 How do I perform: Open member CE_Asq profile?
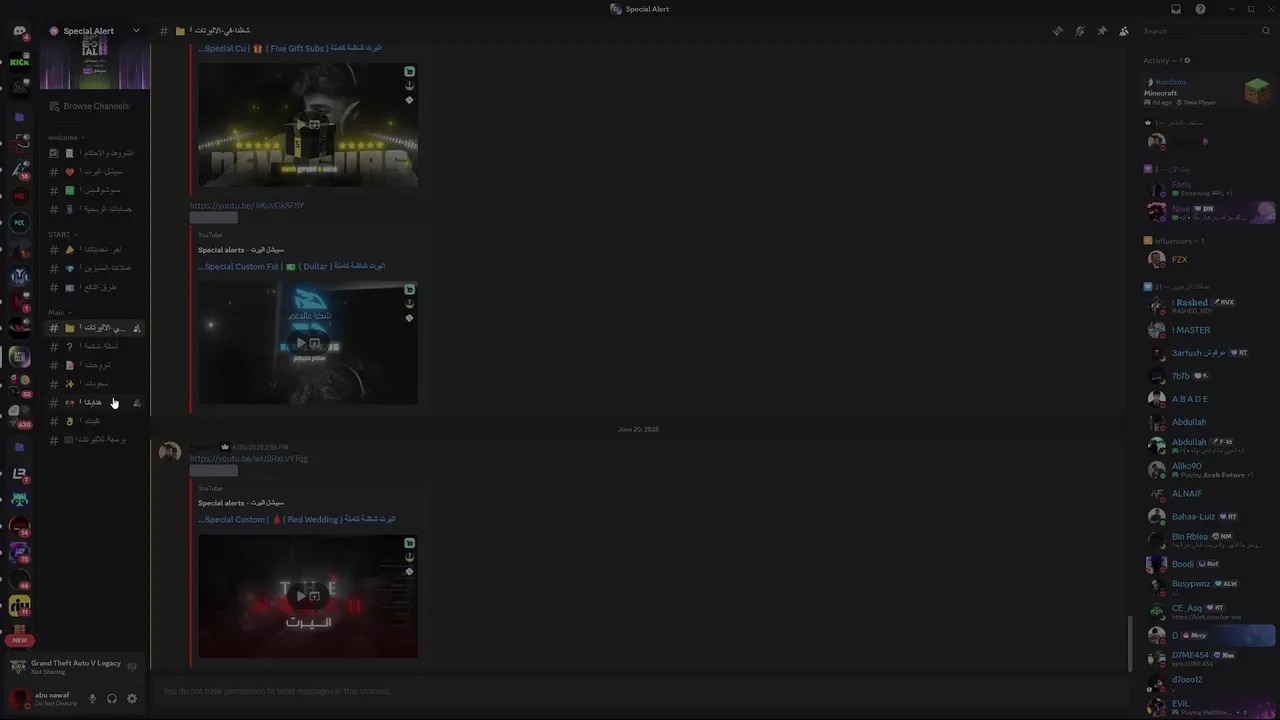click(1208, 611)
